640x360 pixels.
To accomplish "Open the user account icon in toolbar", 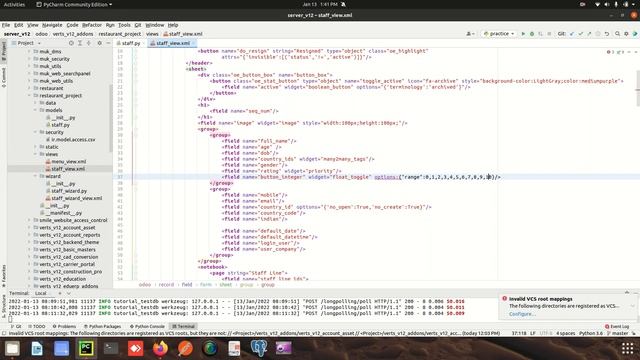I will pyautogui.click(x=470, y=34).
